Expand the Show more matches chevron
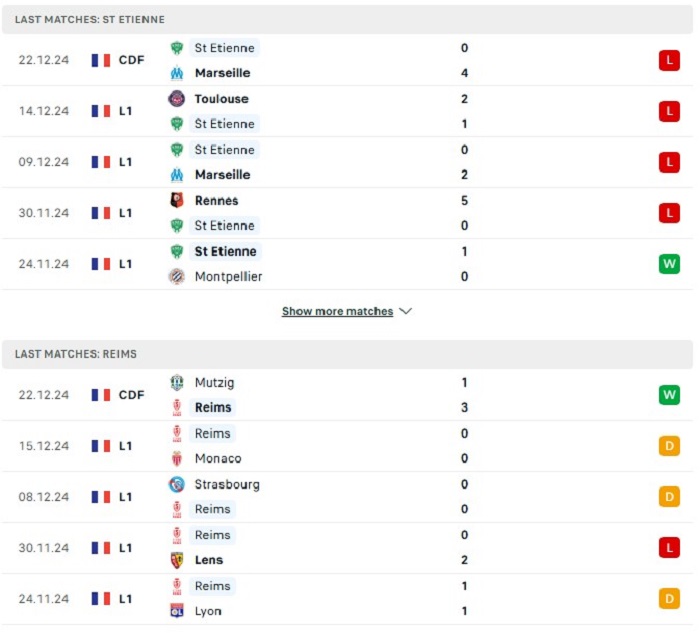Viewport: 700px width, 633px height. point(405,311)
